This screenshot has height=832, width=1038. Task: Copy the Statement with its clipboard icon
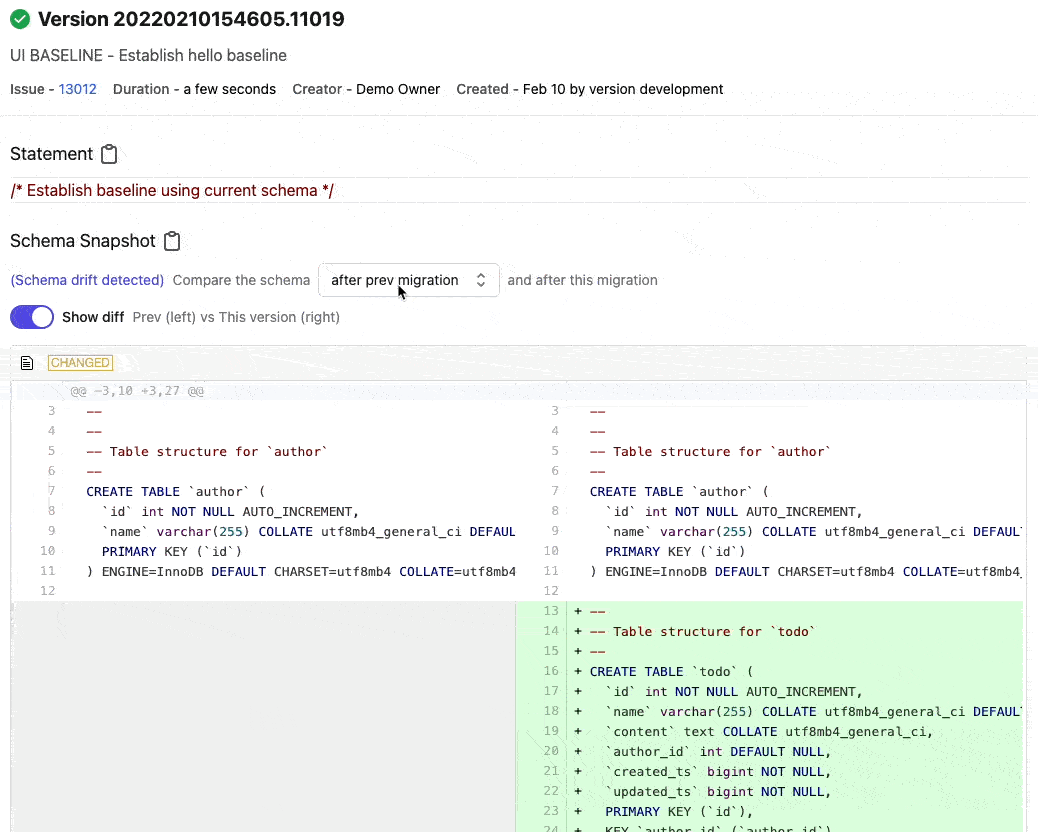point(110,154)
